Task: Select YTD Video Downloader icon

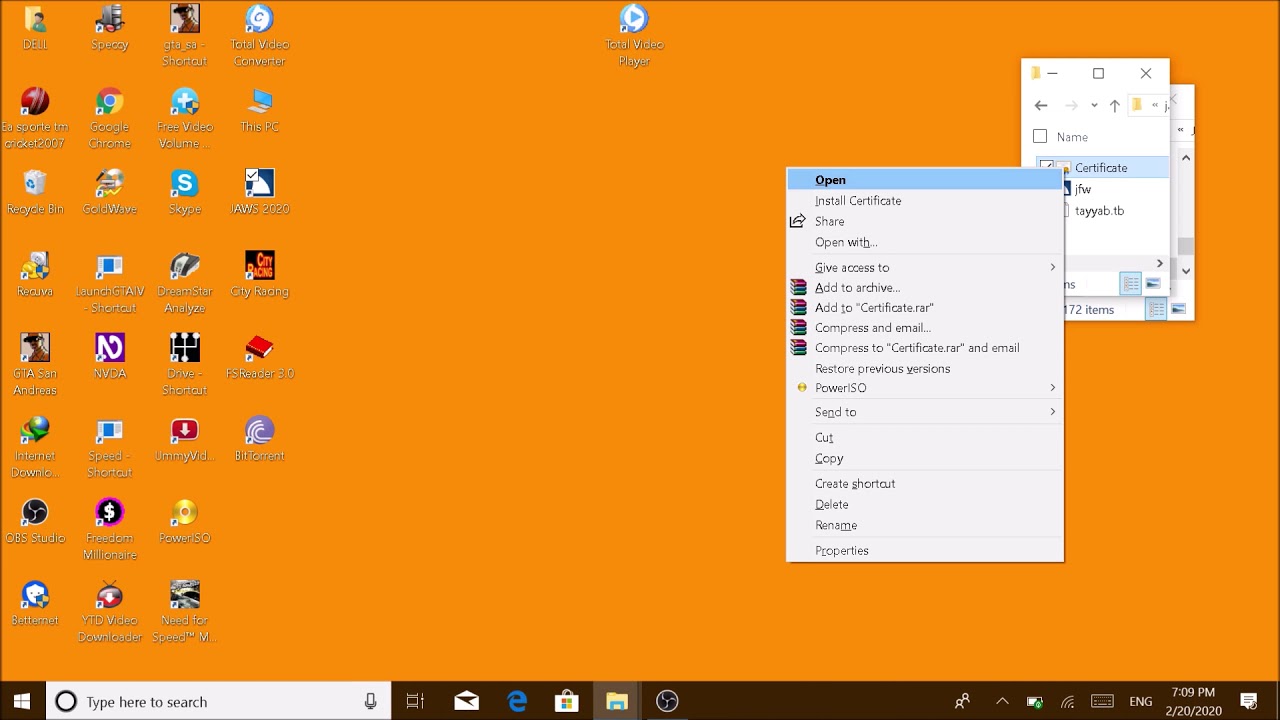Action: [x=110, y=611]
